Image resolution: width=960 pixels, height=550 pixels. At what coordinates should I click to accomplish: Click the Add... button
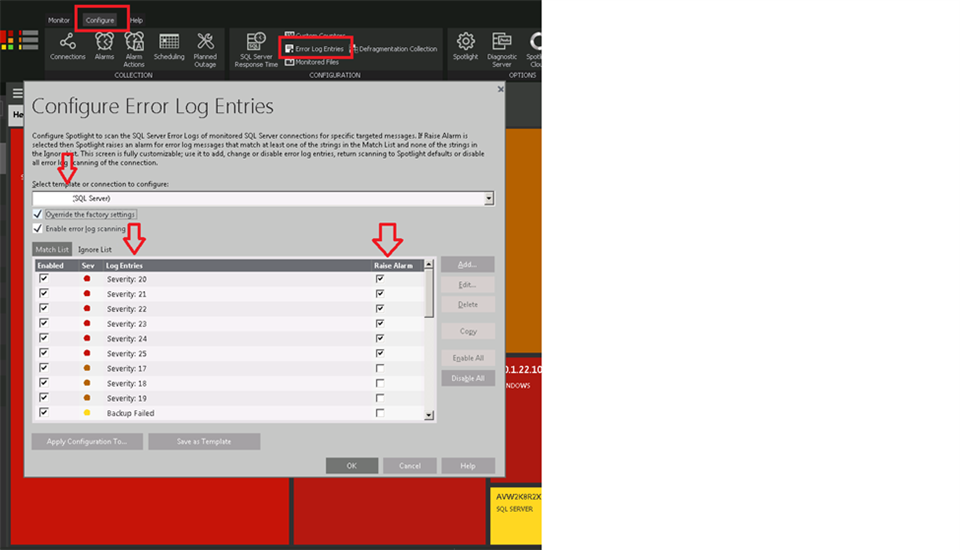click(468, 265)
